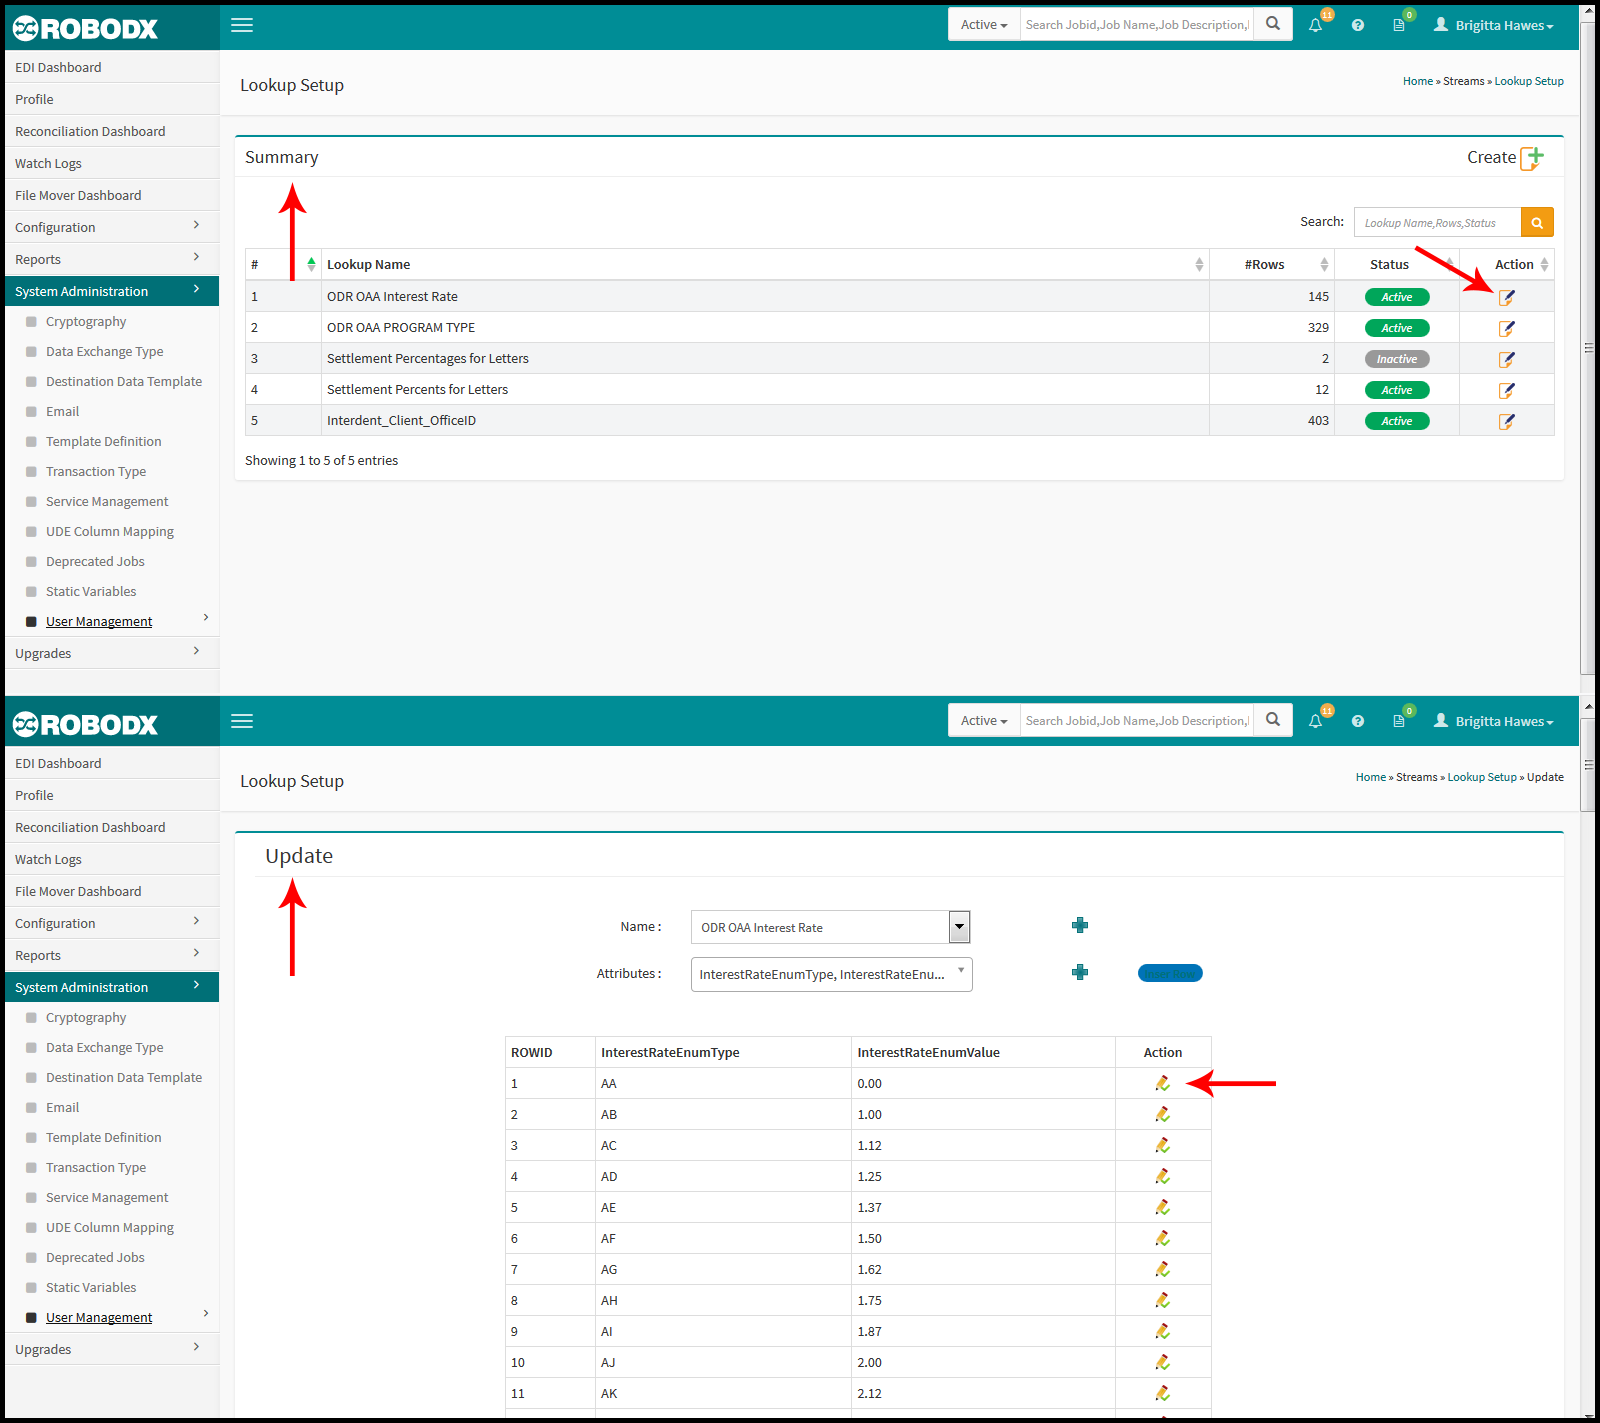Viewport: 1600px width, 1423px height.
Task: Click the Streams breadcrumb link in lower page
Action: (1416, 777)
